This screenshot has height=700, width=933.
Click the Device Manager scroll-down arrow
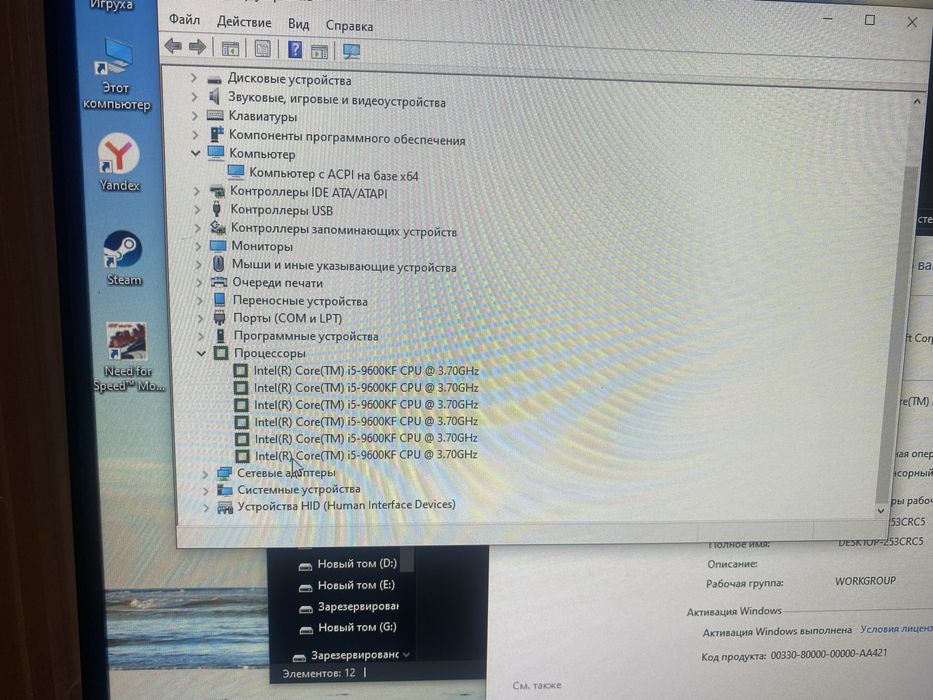pyautogui.click(x=881, y=511)
